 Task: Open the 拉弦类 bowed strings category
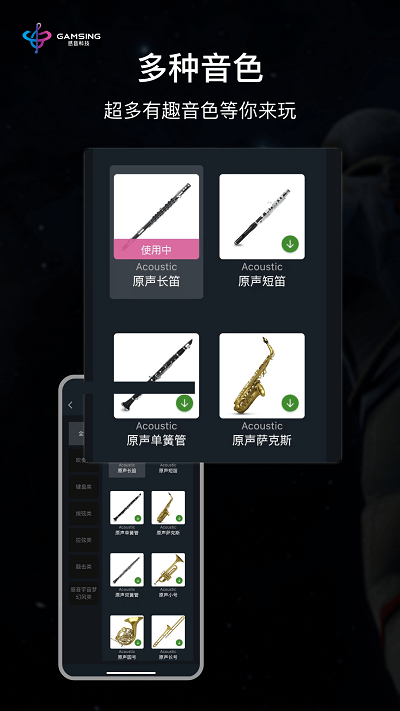tap(83, 540)
